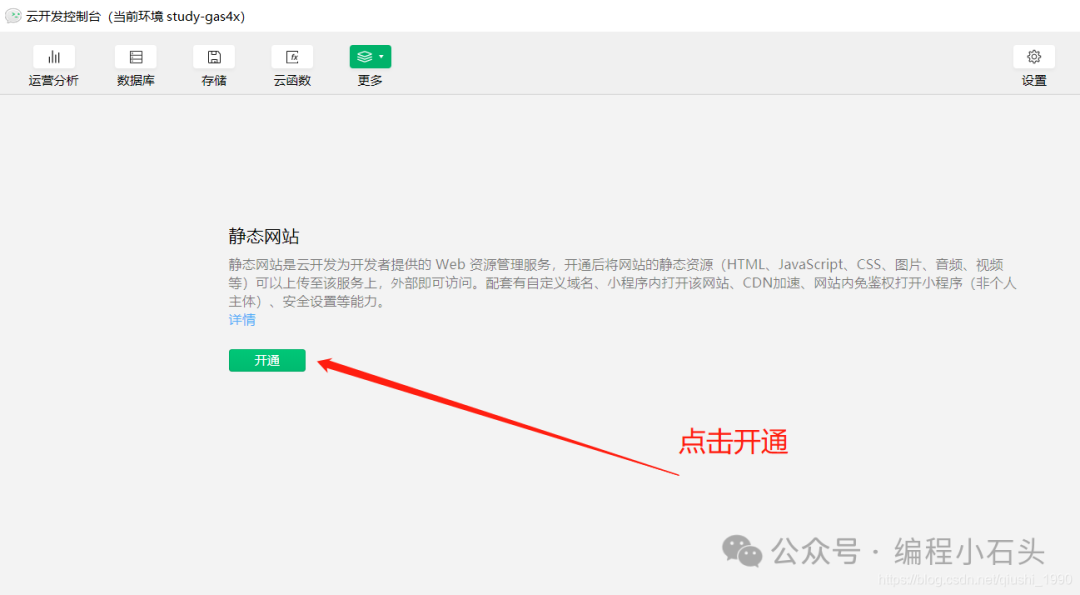The height and width of the screenshot is (595, 1080).
Task: Open the 详情 details link
Action: 242,320
